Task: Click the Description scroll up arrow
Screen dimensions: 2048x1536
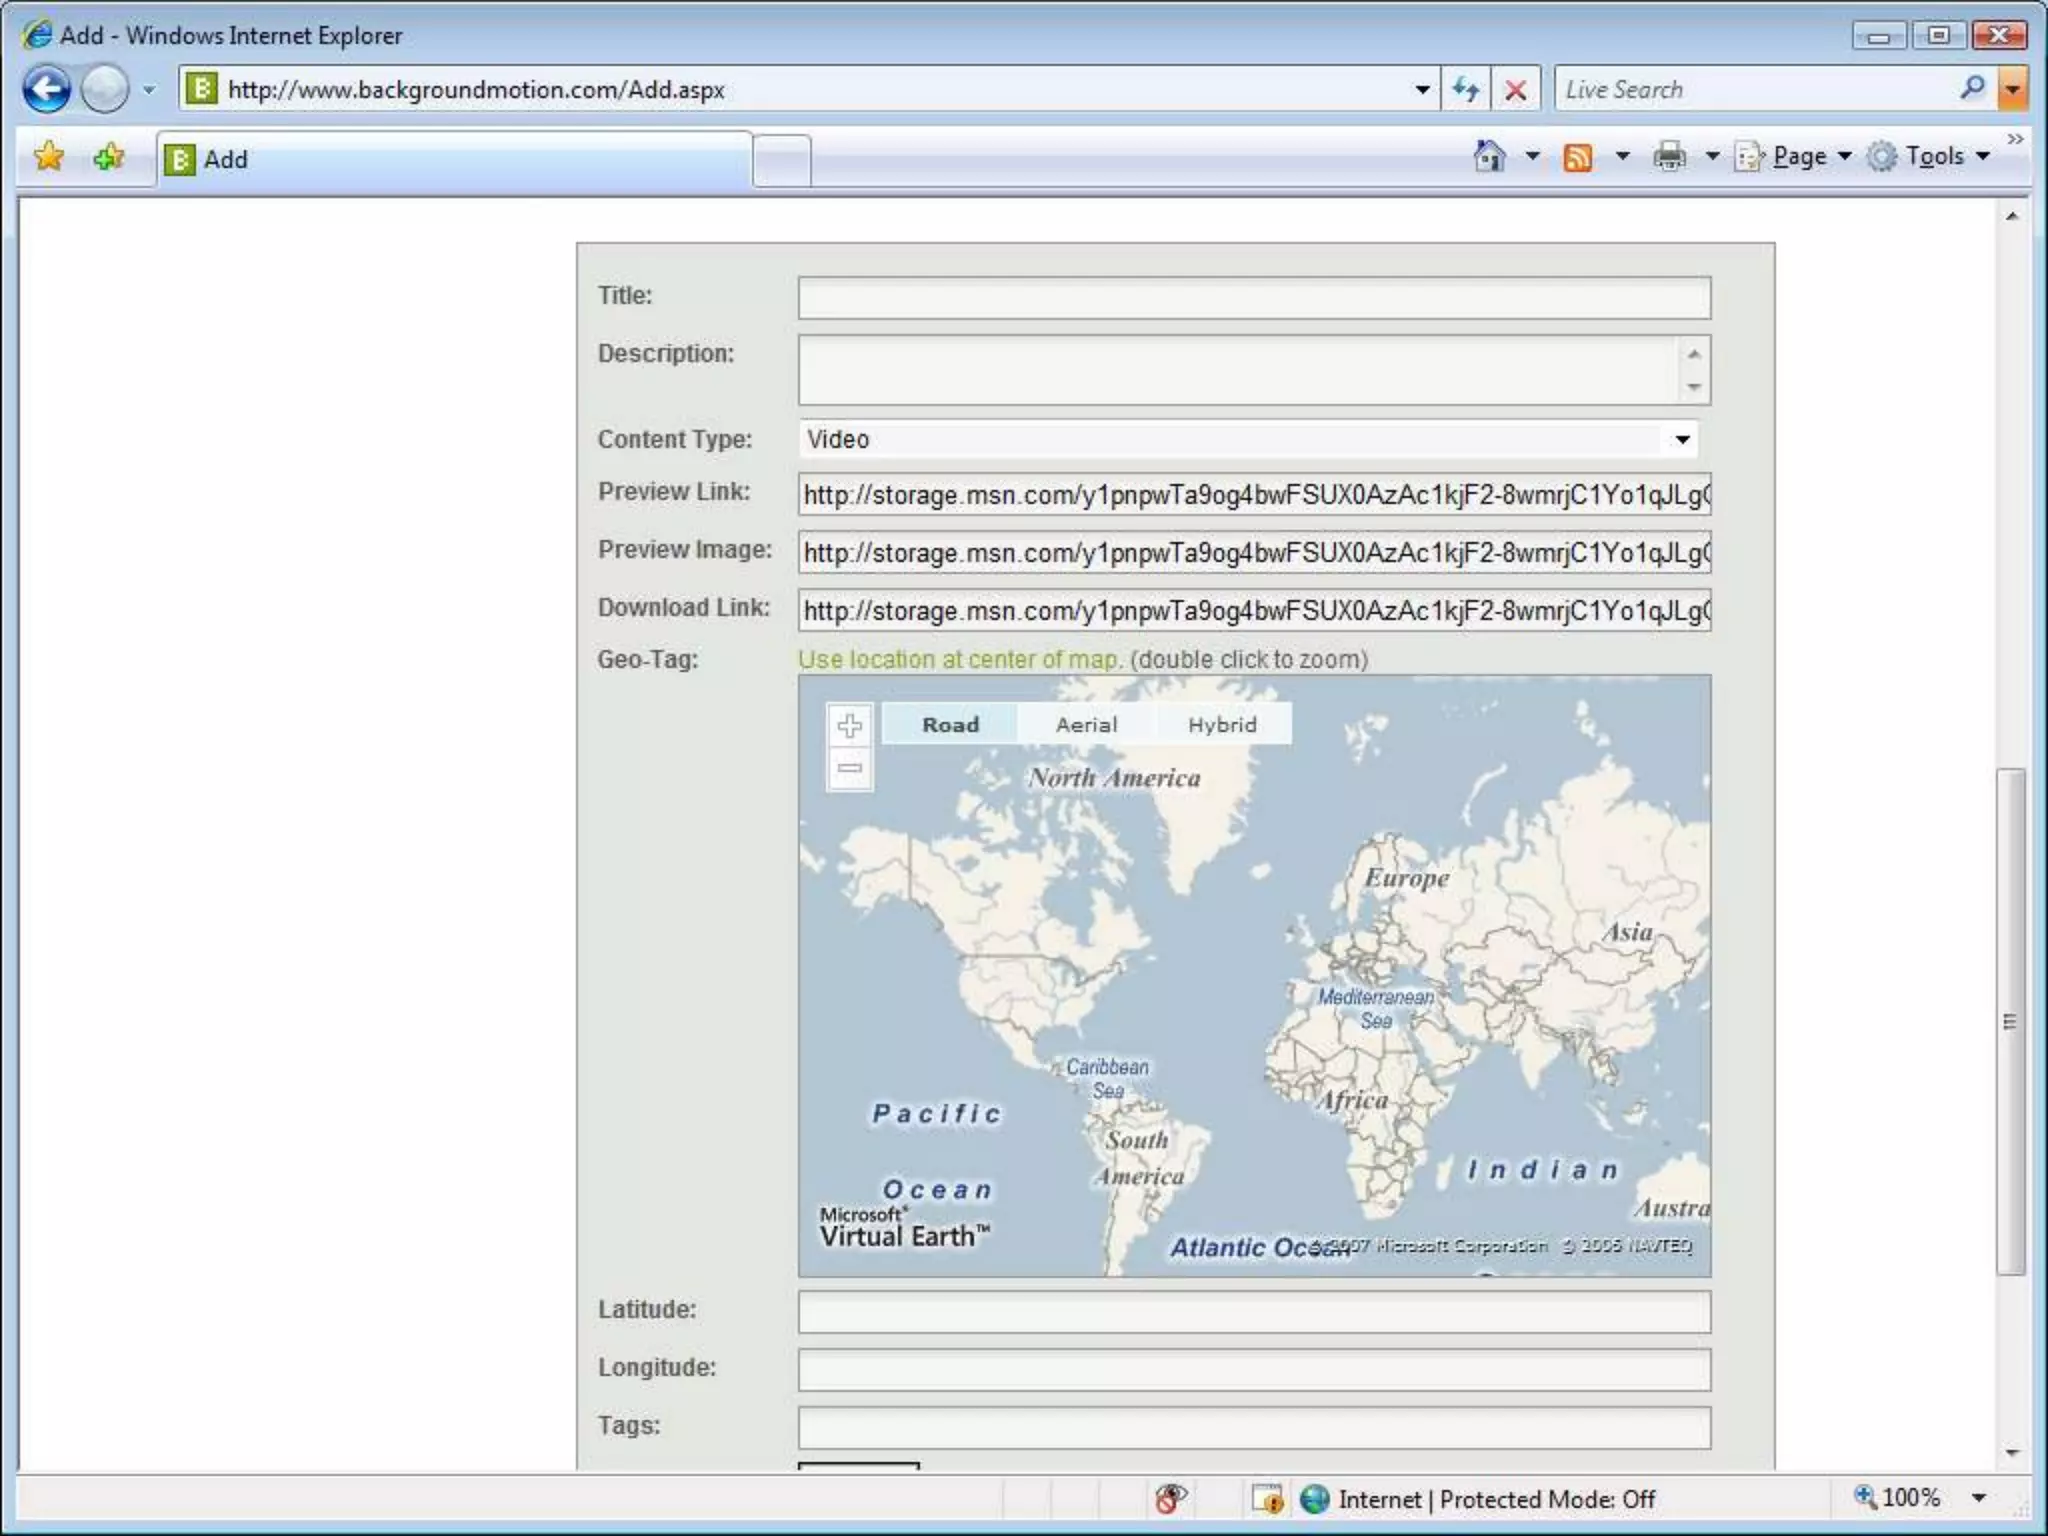Action: pos(1693,354)
